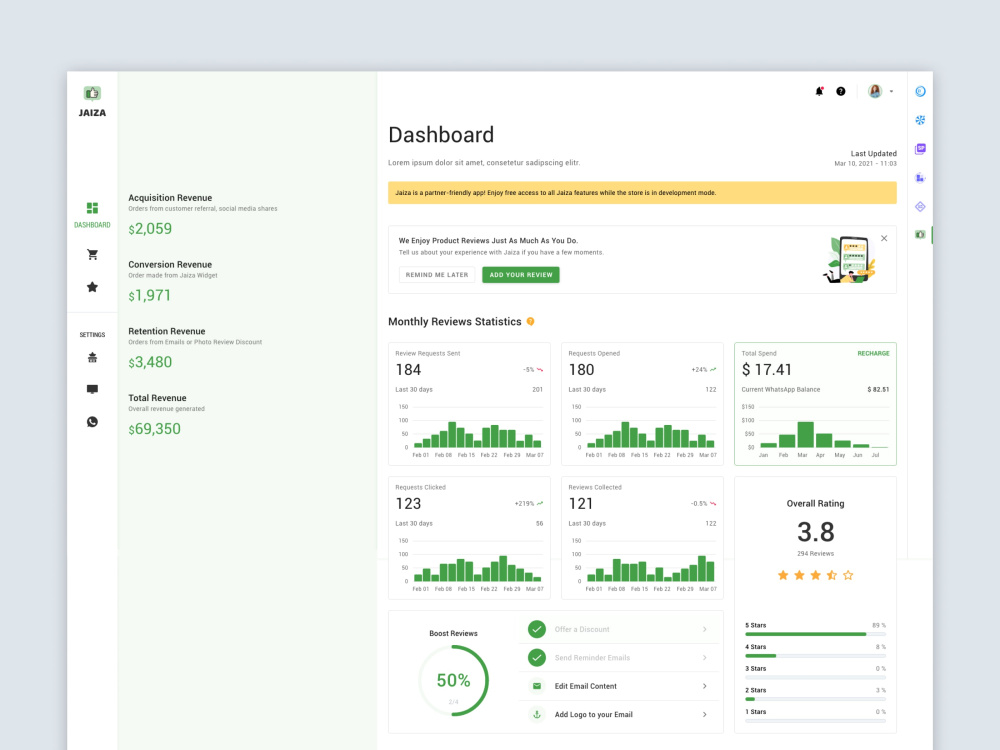The height and width of the screenshot is (750, 1000).
Task: Click the user avatar picture
Action: (x=875, y=91)
